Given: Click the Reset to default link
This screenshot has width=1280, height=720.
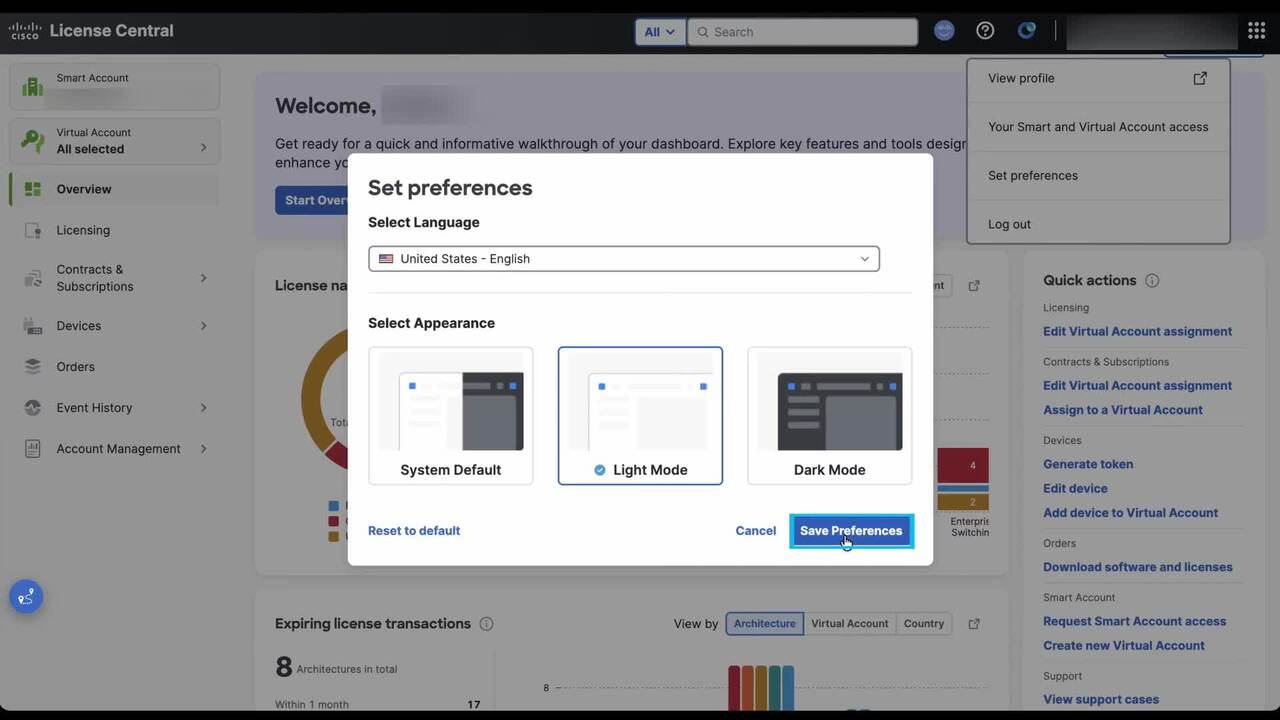Looking at the screenshot, I should tap(414, 531).
